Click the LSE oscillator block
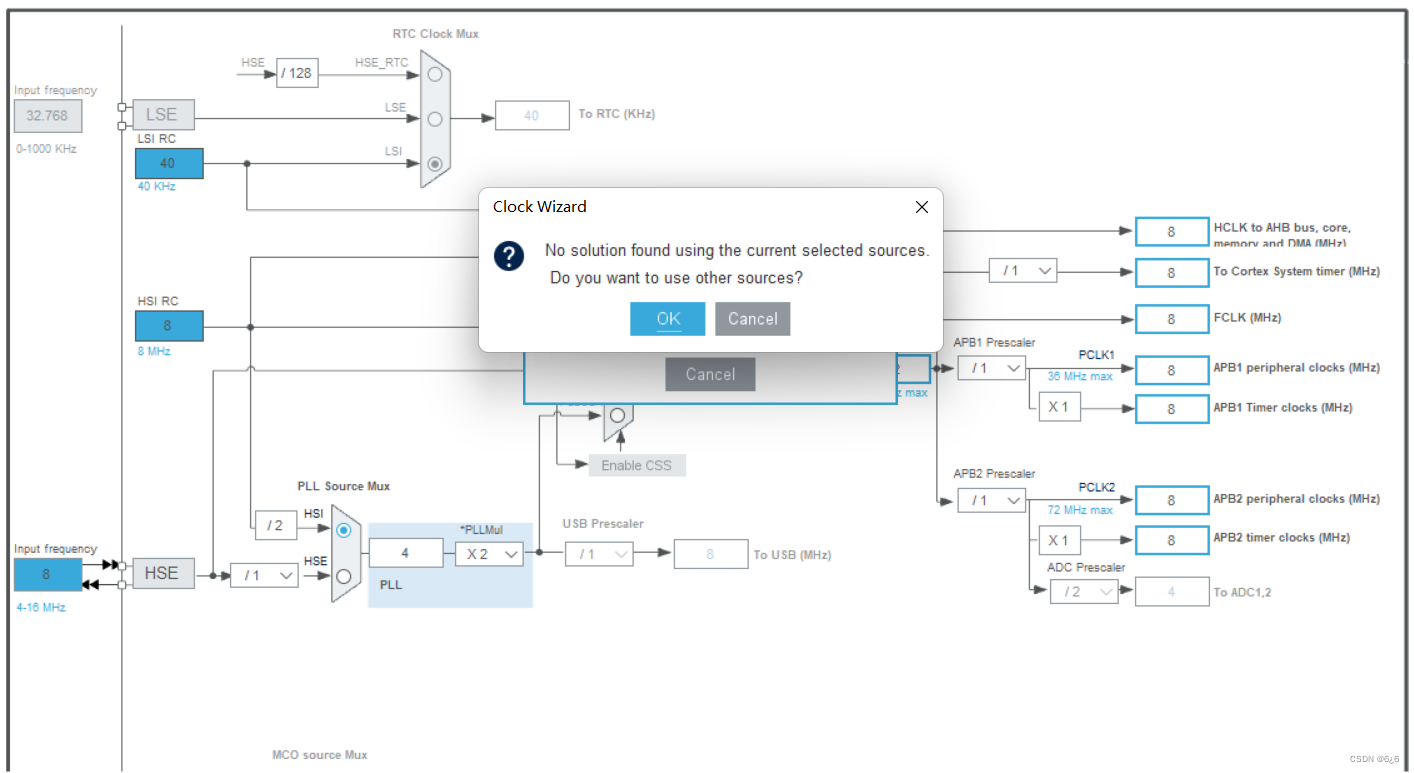Image resolution: width=1414 pixels, height=773 pixels. (163, 115)
